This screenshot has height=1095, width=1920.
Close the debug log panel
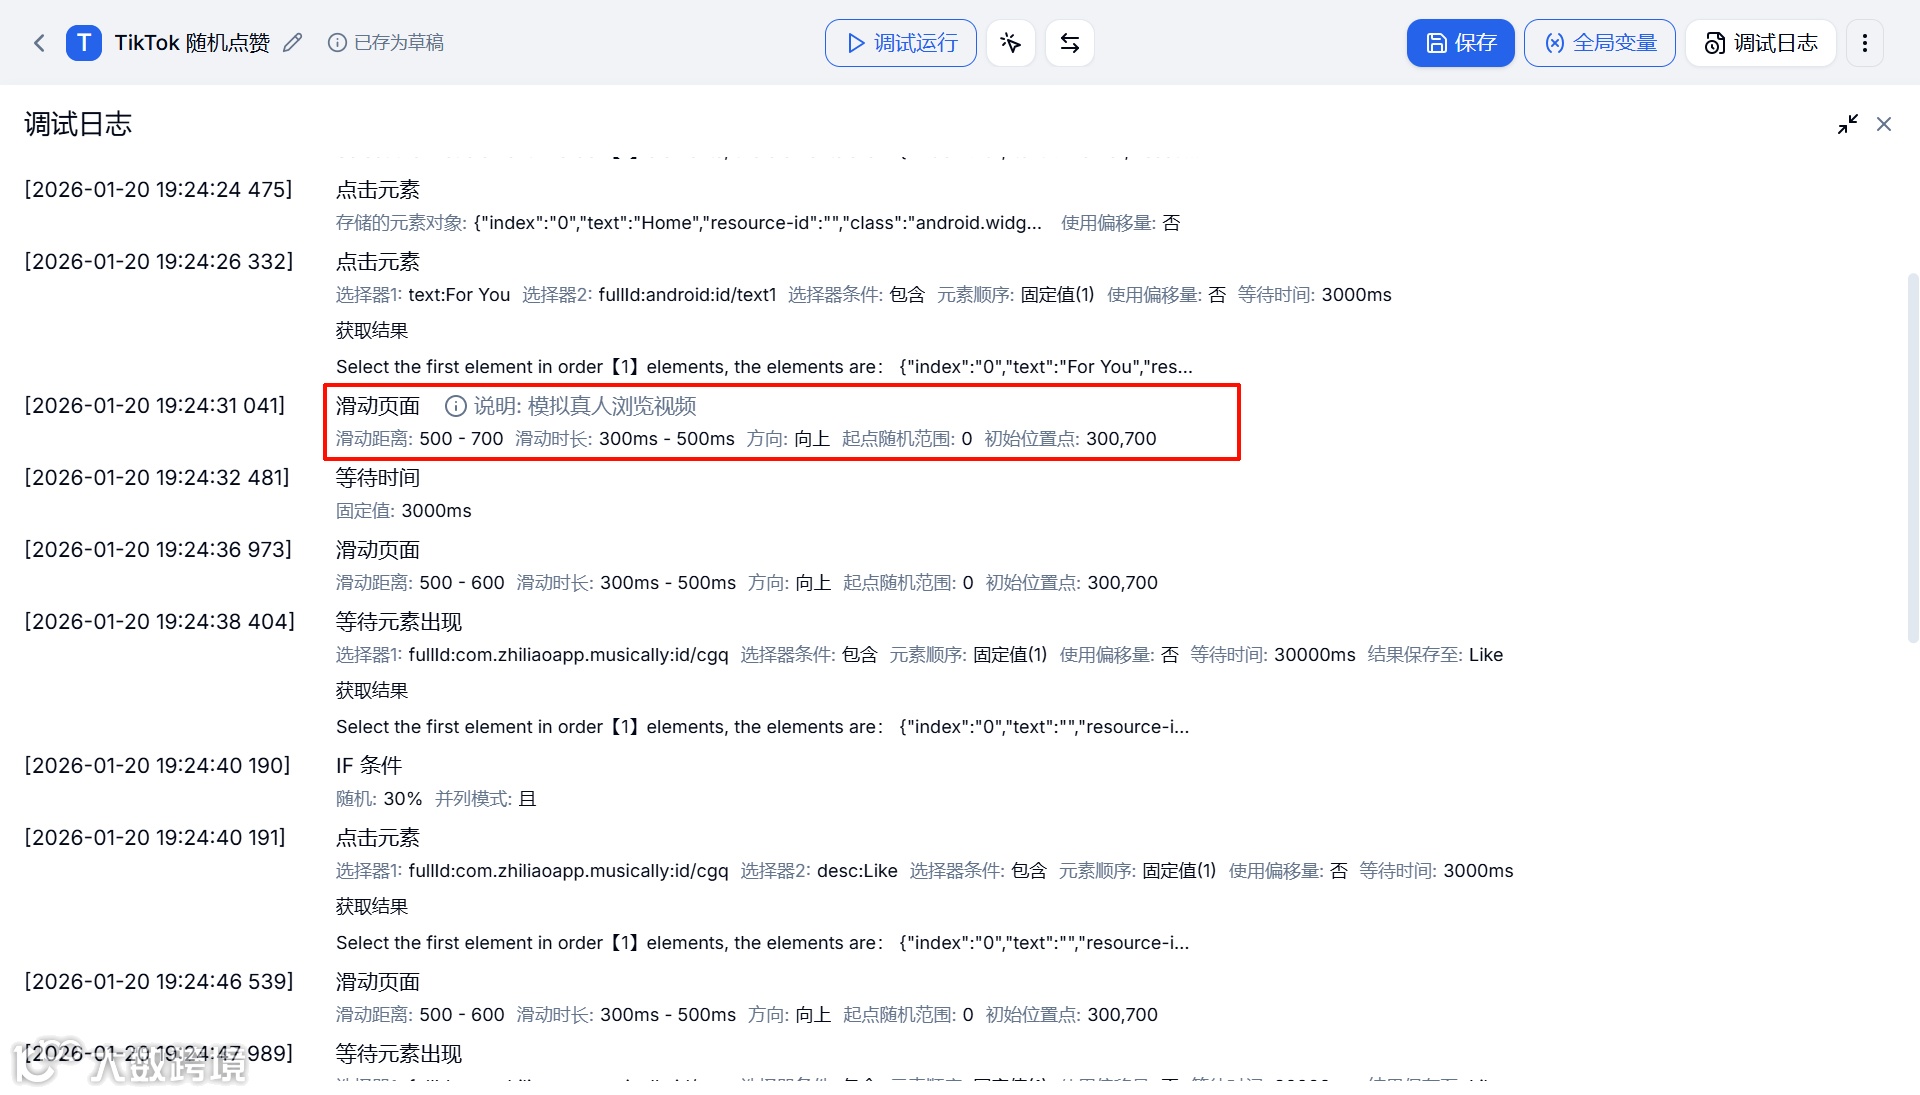(1884, 124)
